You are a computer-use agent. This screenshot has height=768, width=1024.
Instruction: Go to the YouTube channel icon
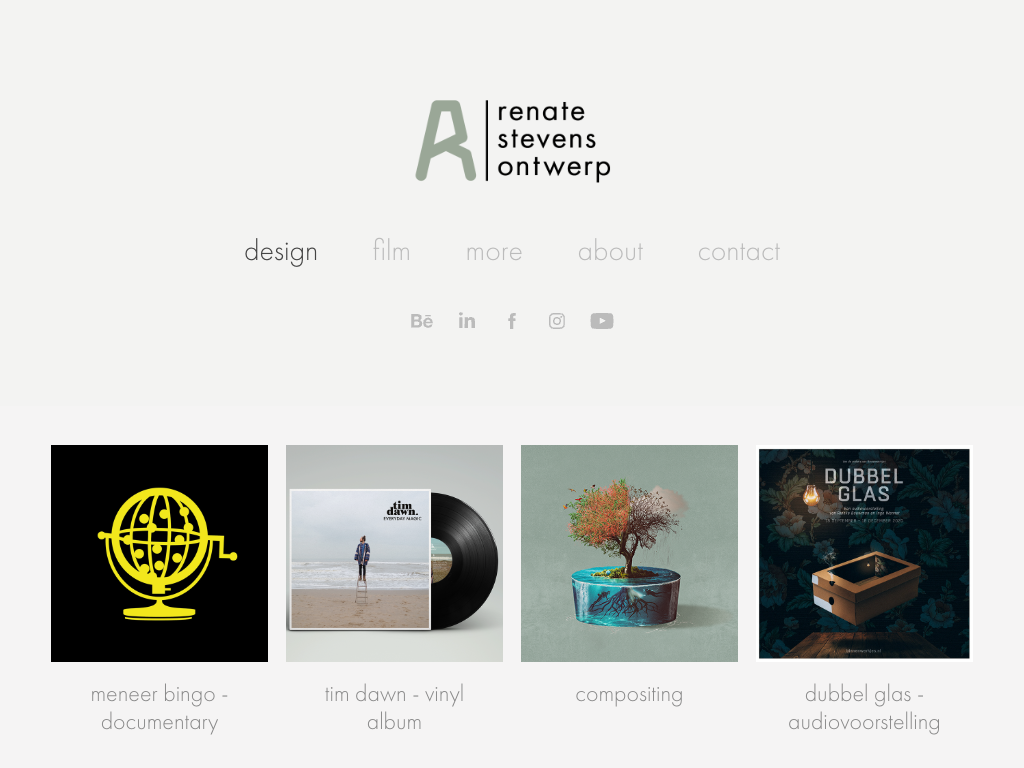tap(601, 321)
